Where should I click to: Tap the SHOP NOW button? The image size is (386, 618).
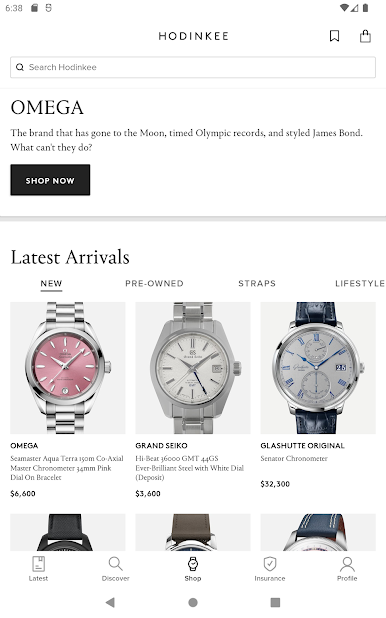tap(50, 180)
